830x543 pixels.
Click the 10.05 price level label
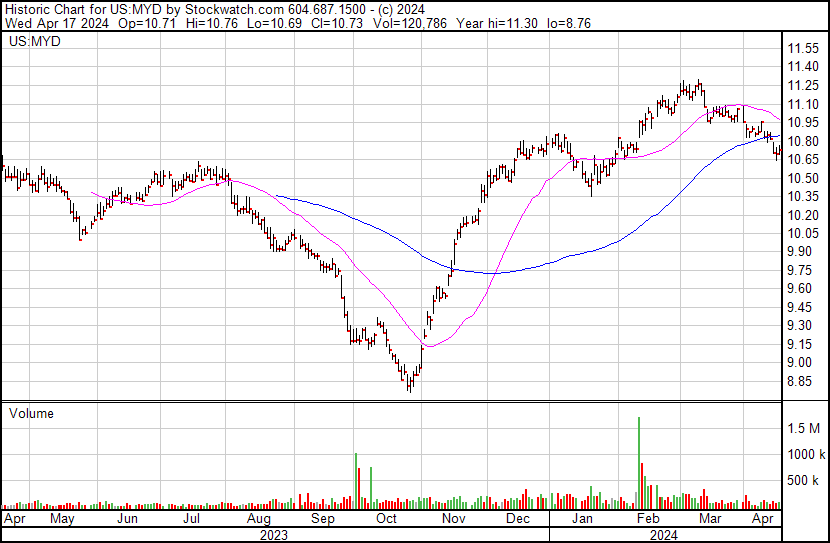803,233
